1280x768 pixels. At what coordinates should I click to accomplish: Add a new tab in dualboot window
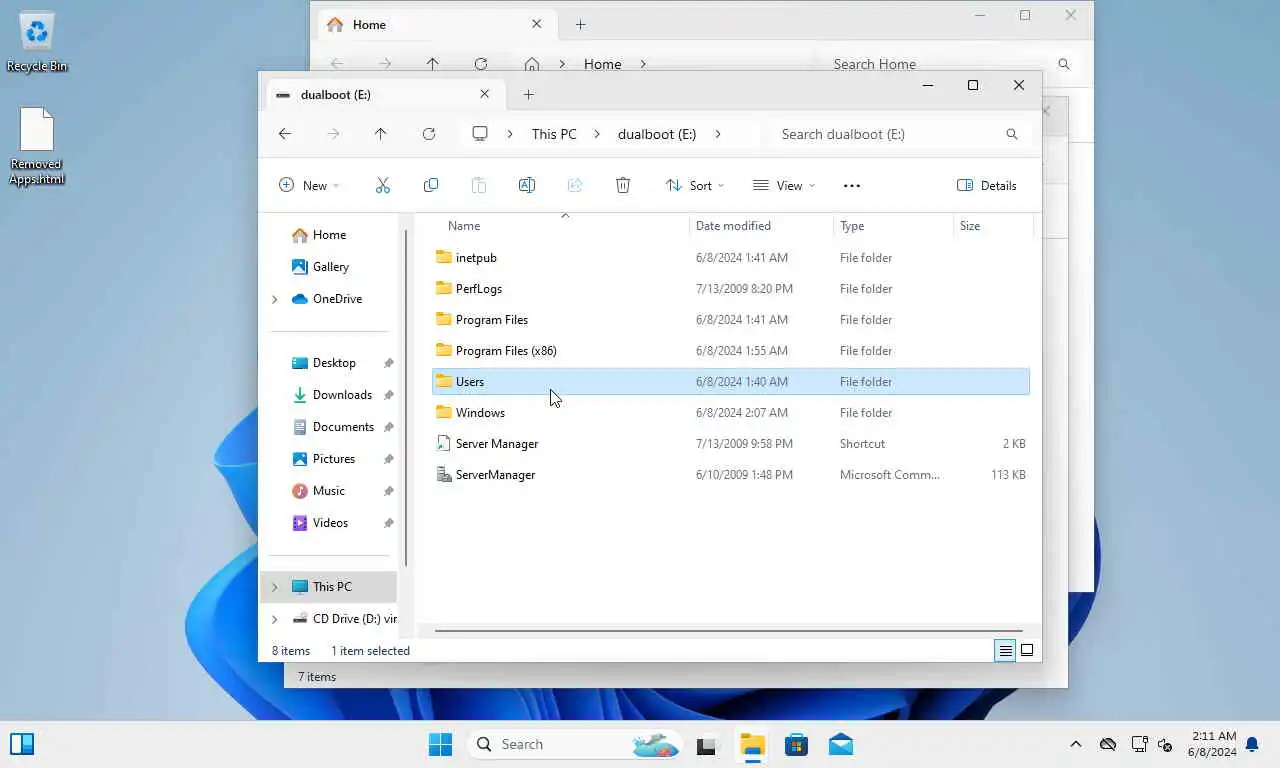pos(529,94)
